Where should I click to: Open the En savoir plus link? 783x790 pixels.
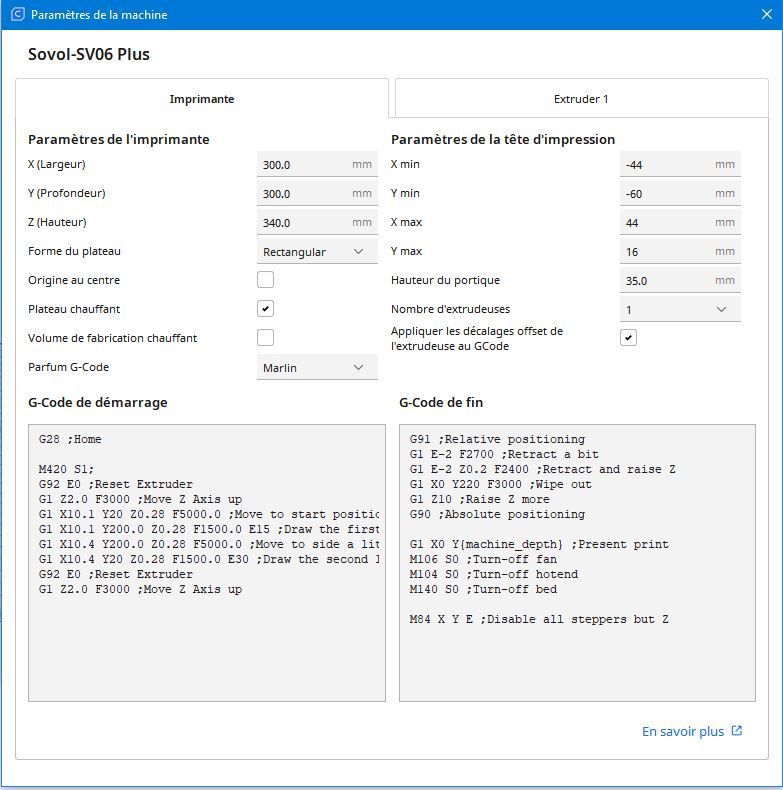pyautogui.click(x=683, y=731)
